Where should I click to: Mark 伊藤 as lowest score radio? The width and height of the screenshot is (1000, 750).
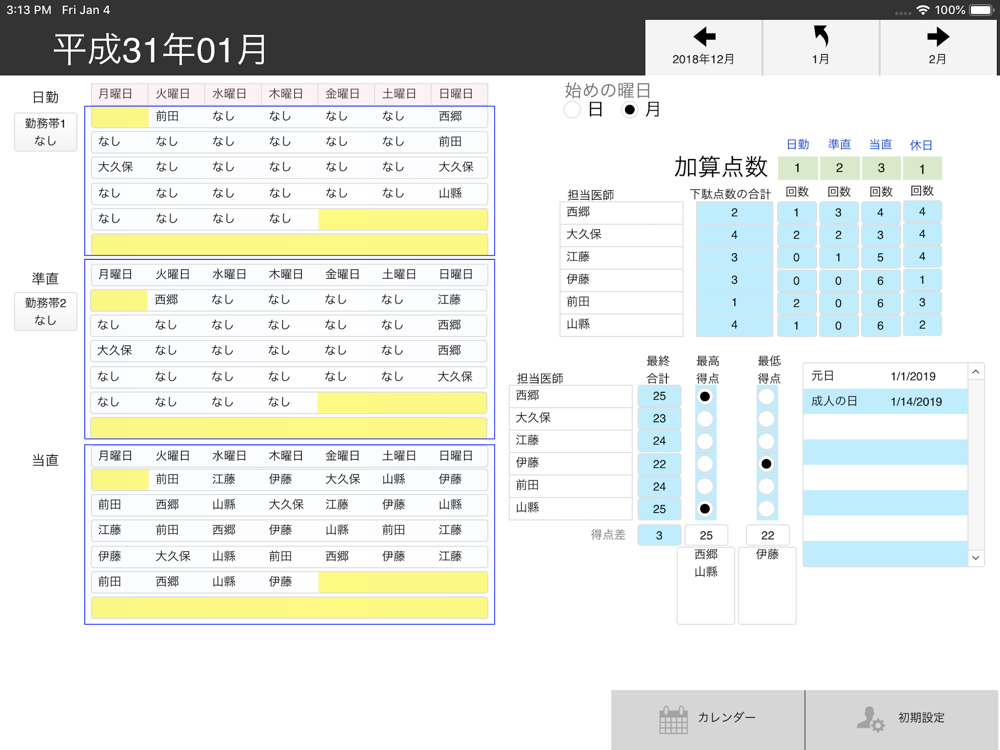click(766, 464)
